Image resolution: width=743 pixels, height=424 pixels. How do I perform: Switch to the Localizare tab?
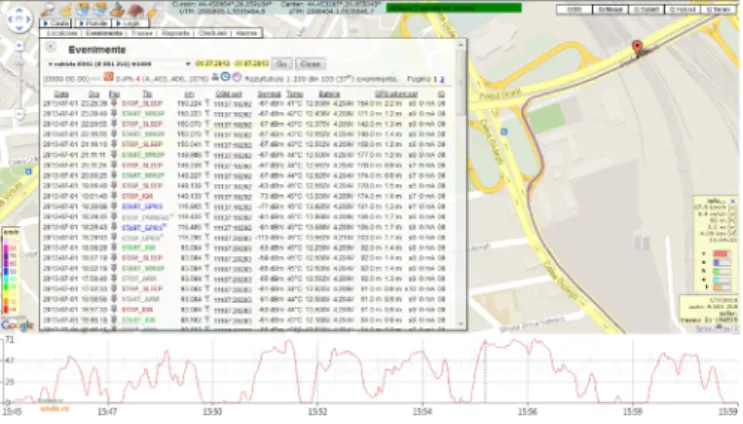pos(62,33)
